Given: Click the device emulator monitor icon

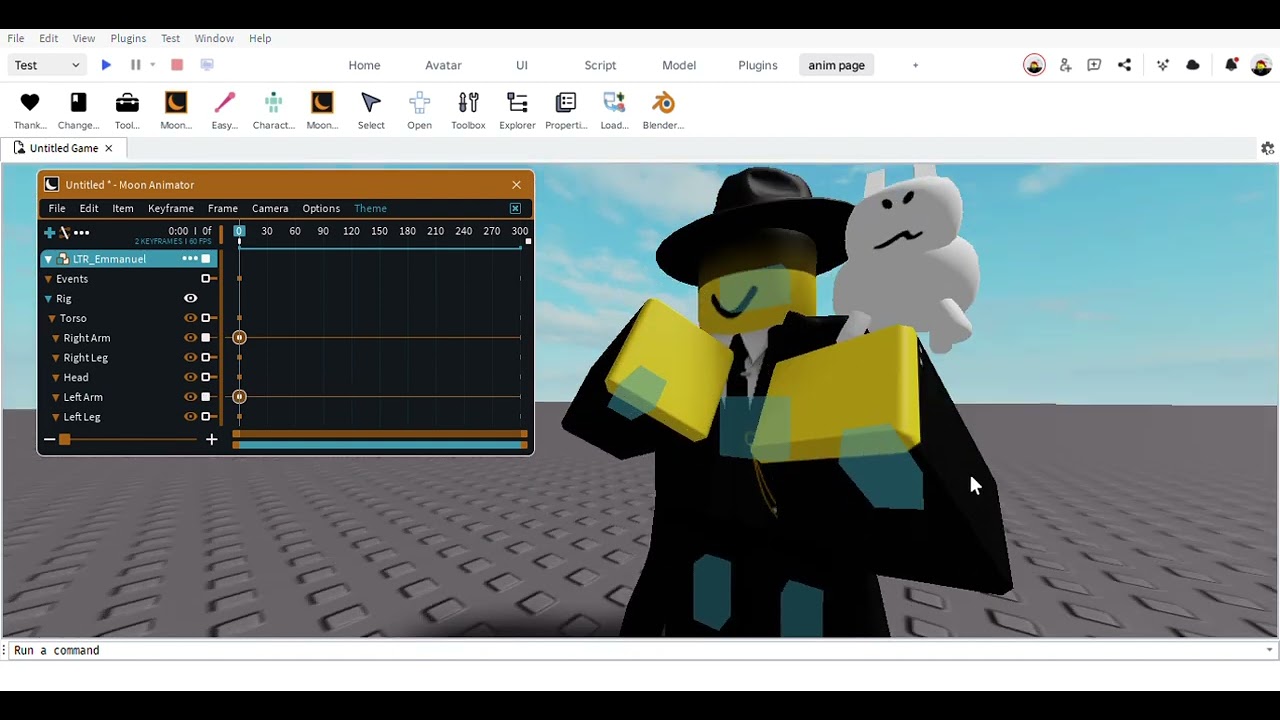Looking at the screenshot, I should [x=207, y=65].
